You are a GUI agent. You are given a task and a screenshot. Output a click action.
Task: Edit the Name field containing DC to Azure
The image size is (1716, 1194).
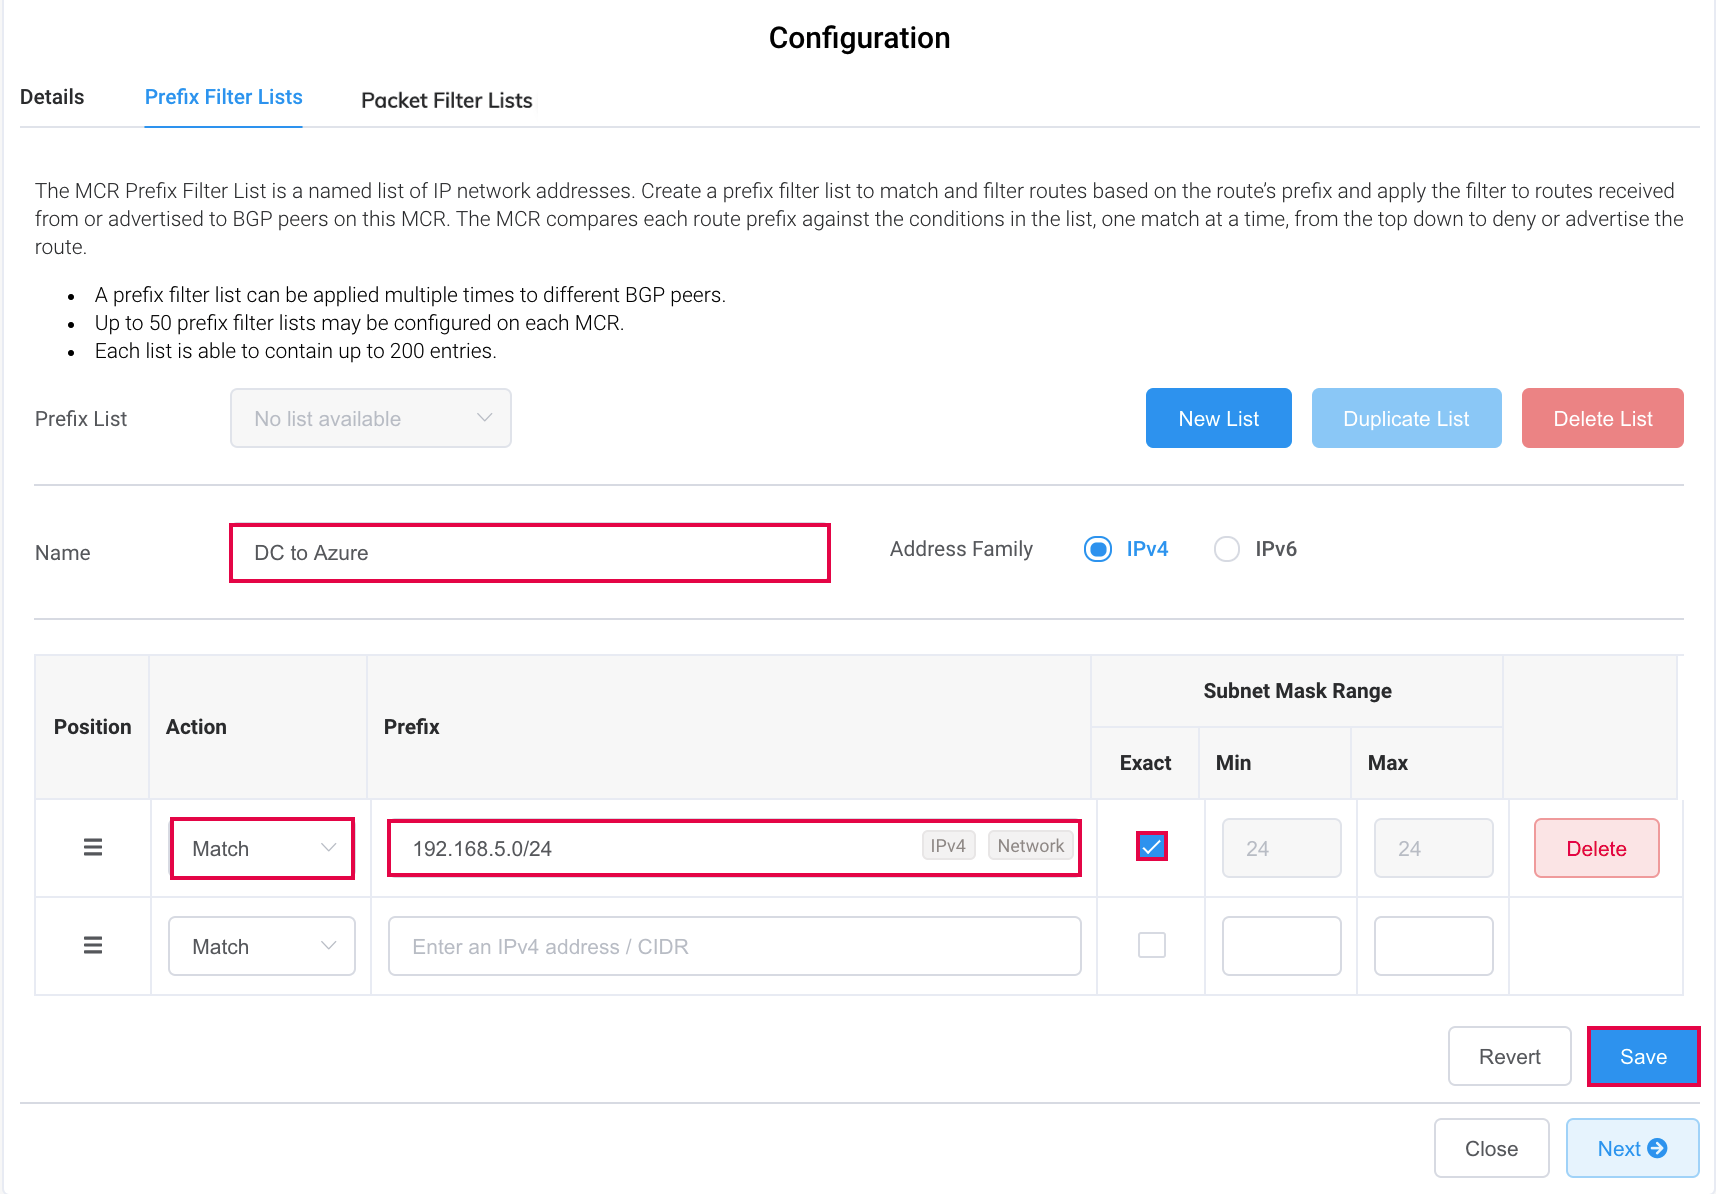pos(529,552)
